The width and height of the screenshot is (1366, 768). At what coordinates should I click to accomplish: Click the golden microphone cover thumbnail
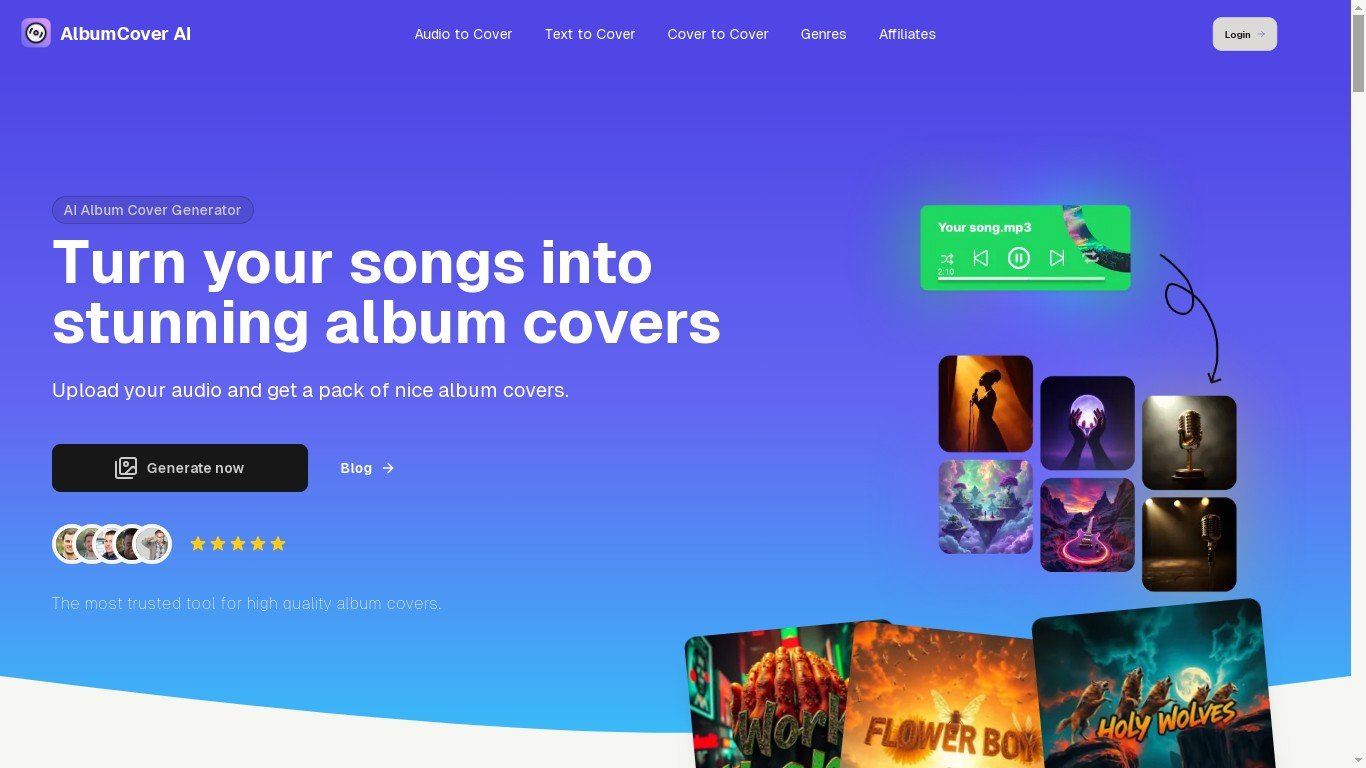click(1189, 443)
